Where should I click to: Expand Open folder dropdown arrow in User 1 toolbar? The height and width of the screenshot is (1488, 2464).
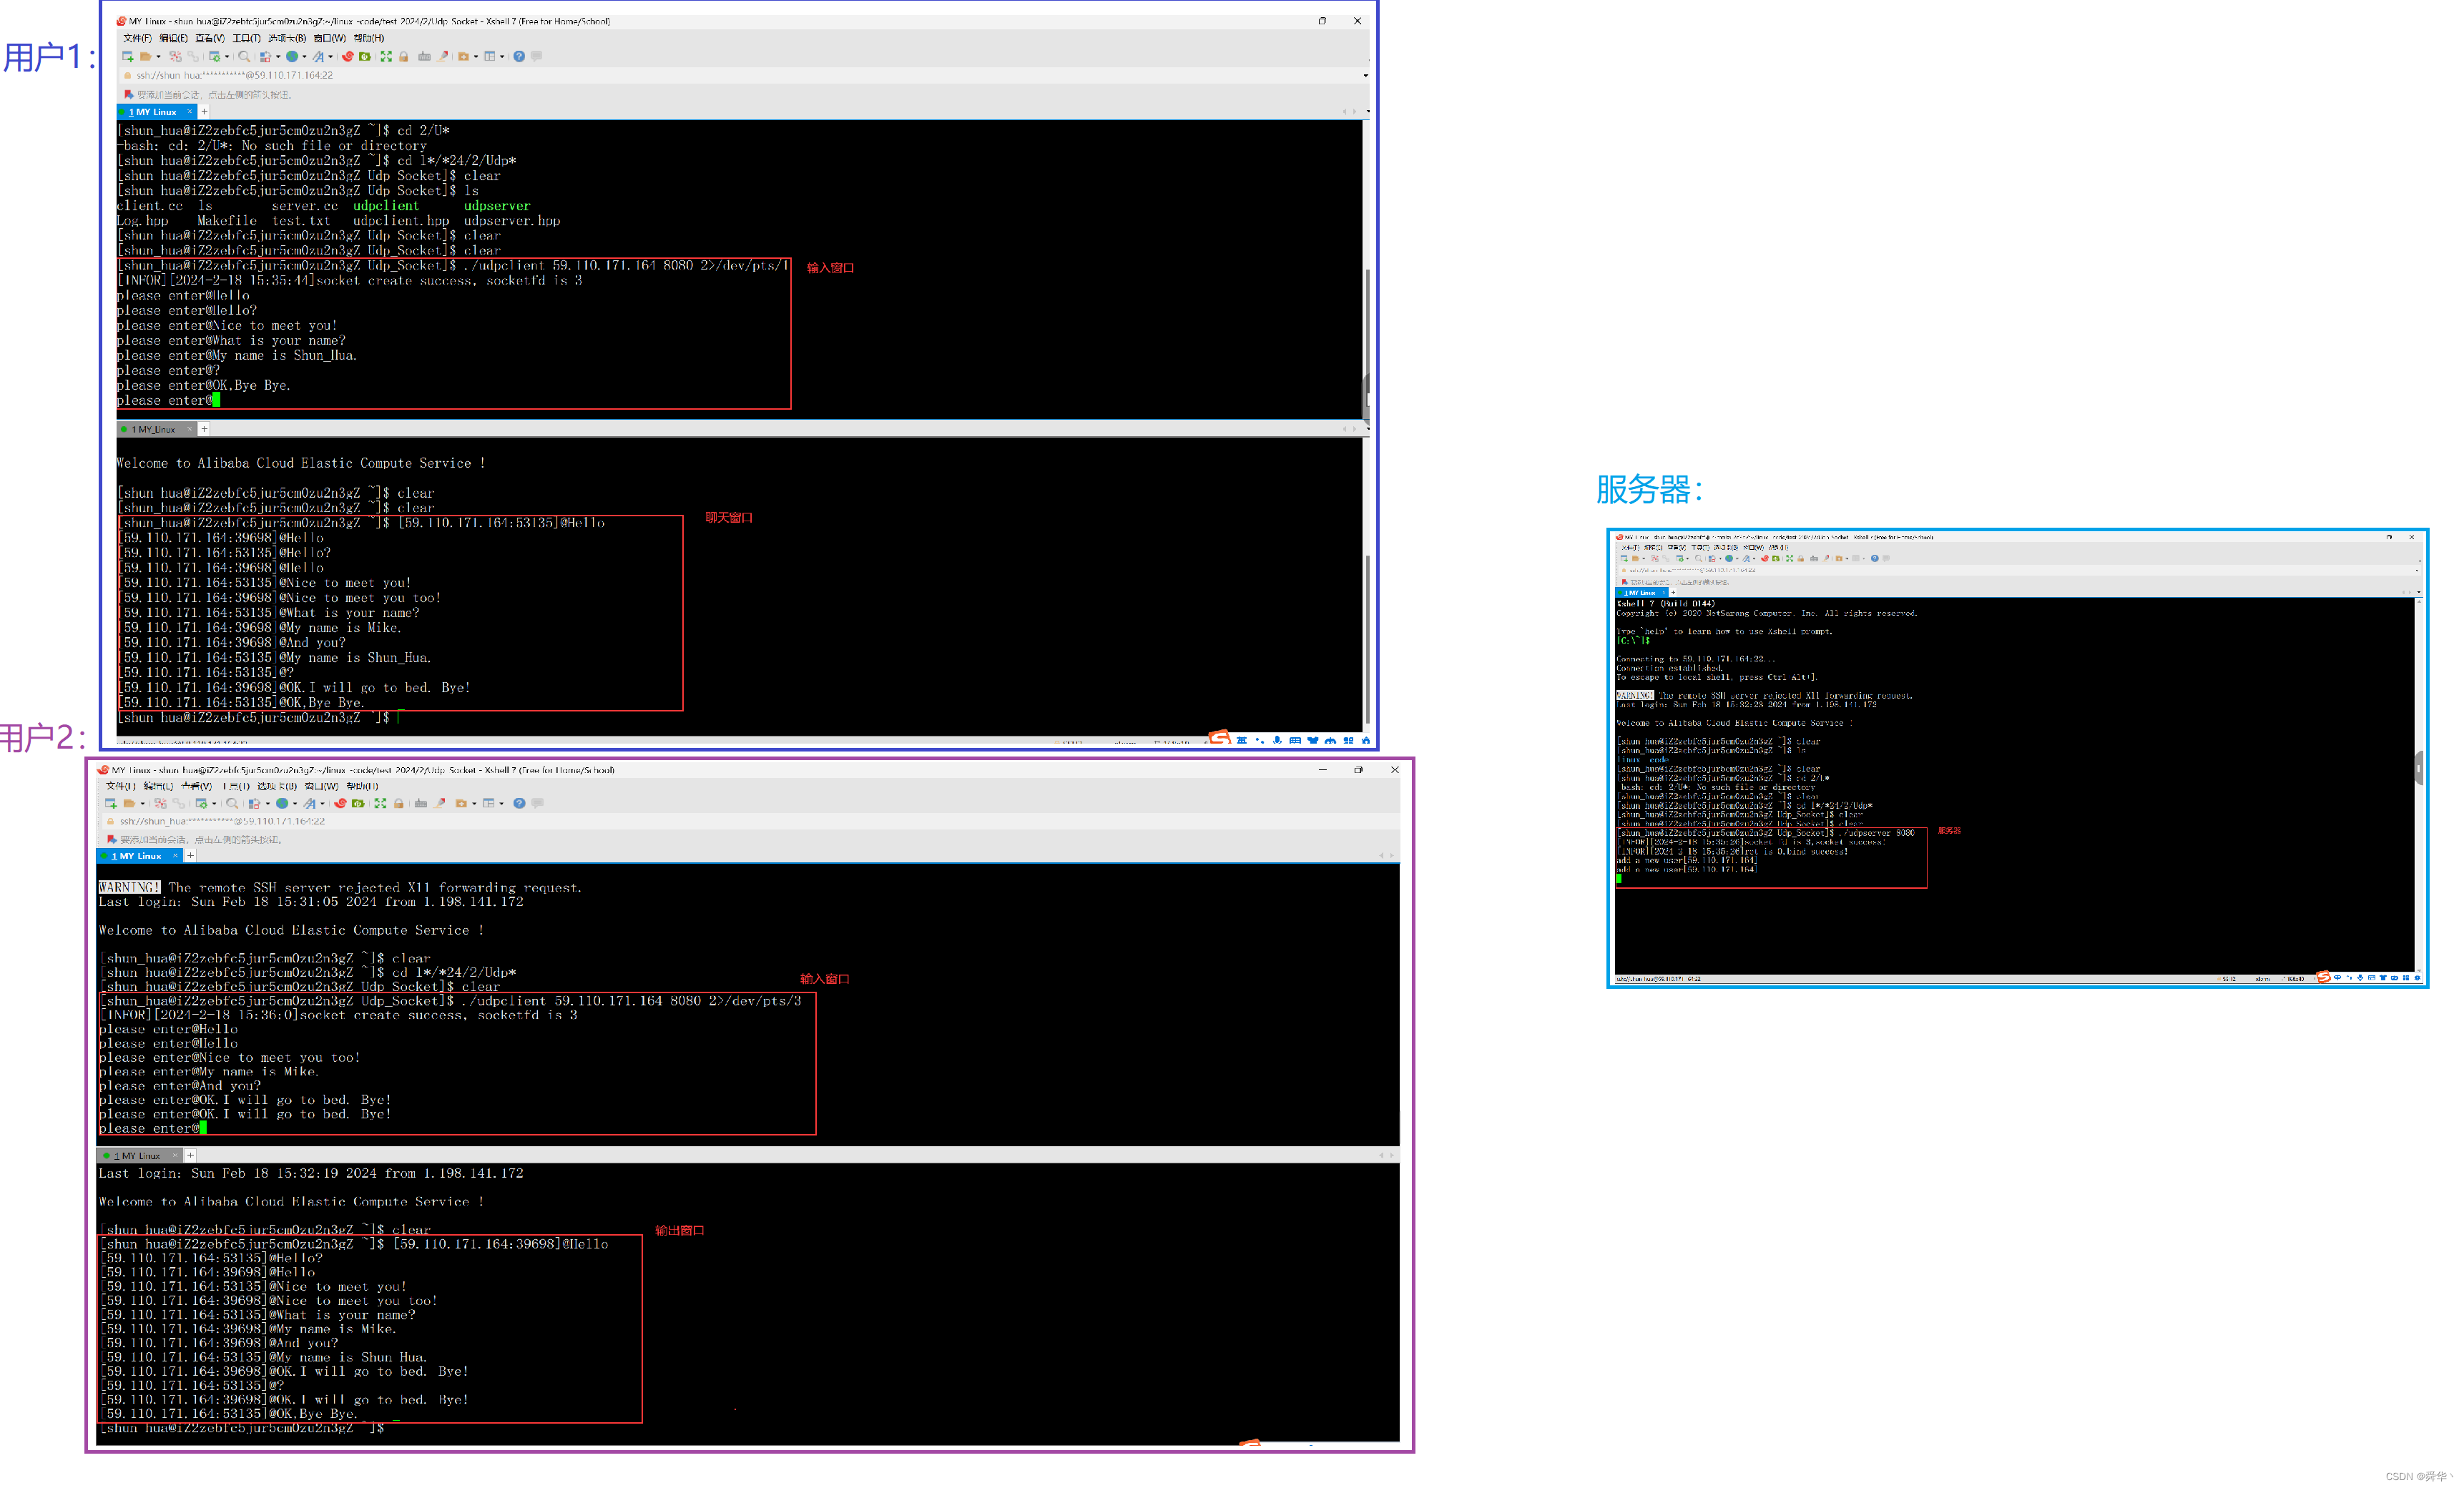pyautogui.click(x=159, y=57)
